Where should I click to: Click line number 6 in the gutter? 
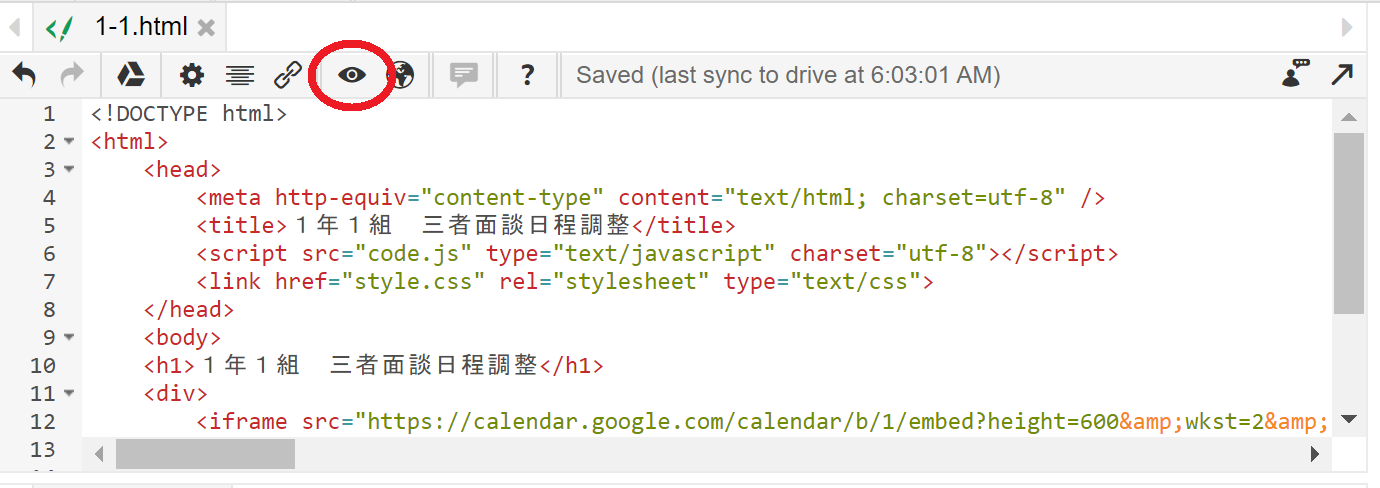click(50, 254)
